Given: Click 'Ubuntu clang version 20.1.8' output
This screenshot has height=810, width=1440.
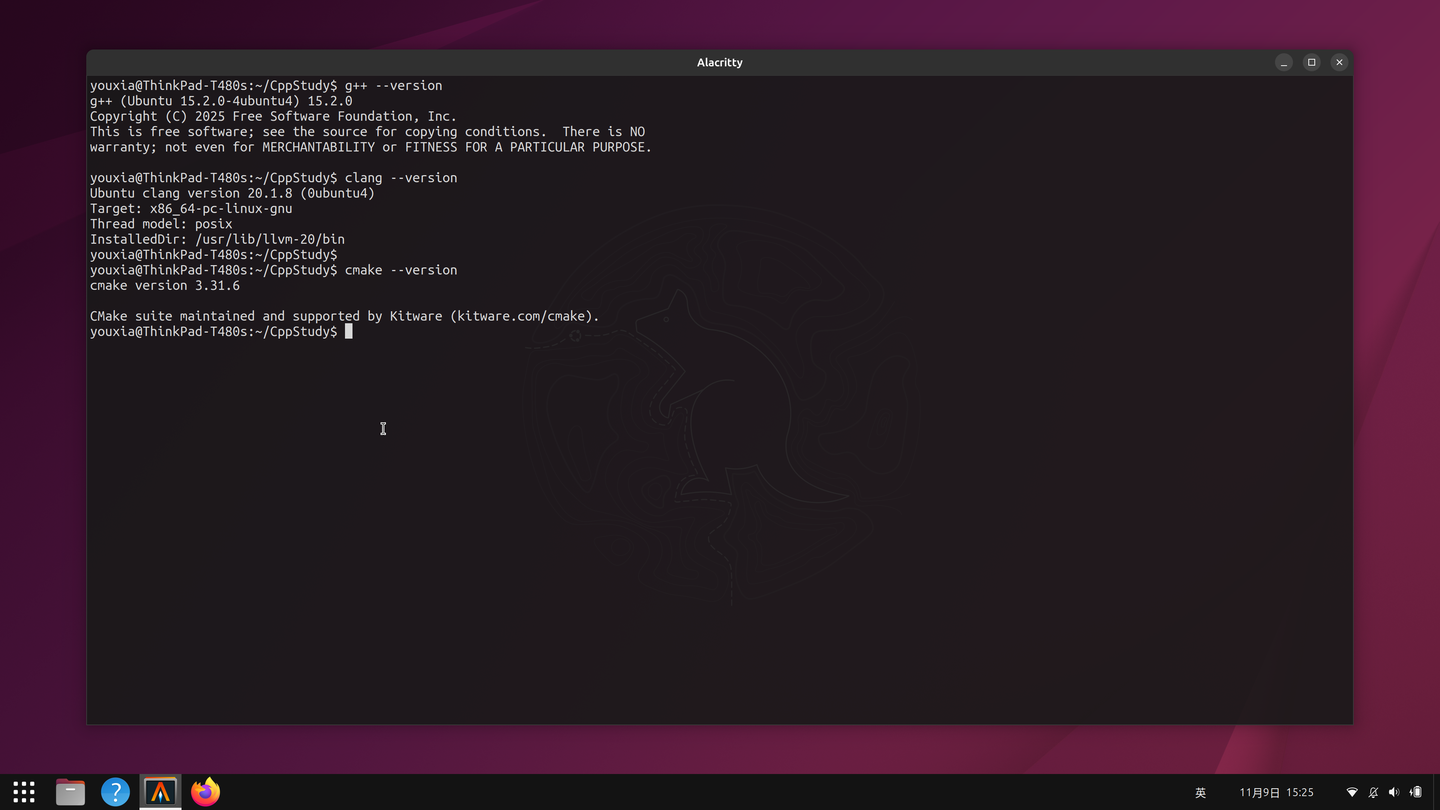Looking at the screenshot, I should pyautogui.click(x=232, y=193).
